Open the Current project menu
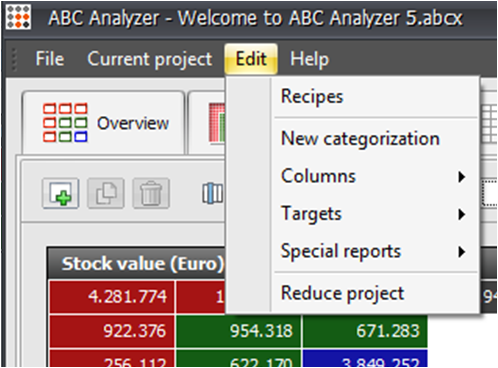This screenshot has width=498, height=368. (x=149, y=59)
